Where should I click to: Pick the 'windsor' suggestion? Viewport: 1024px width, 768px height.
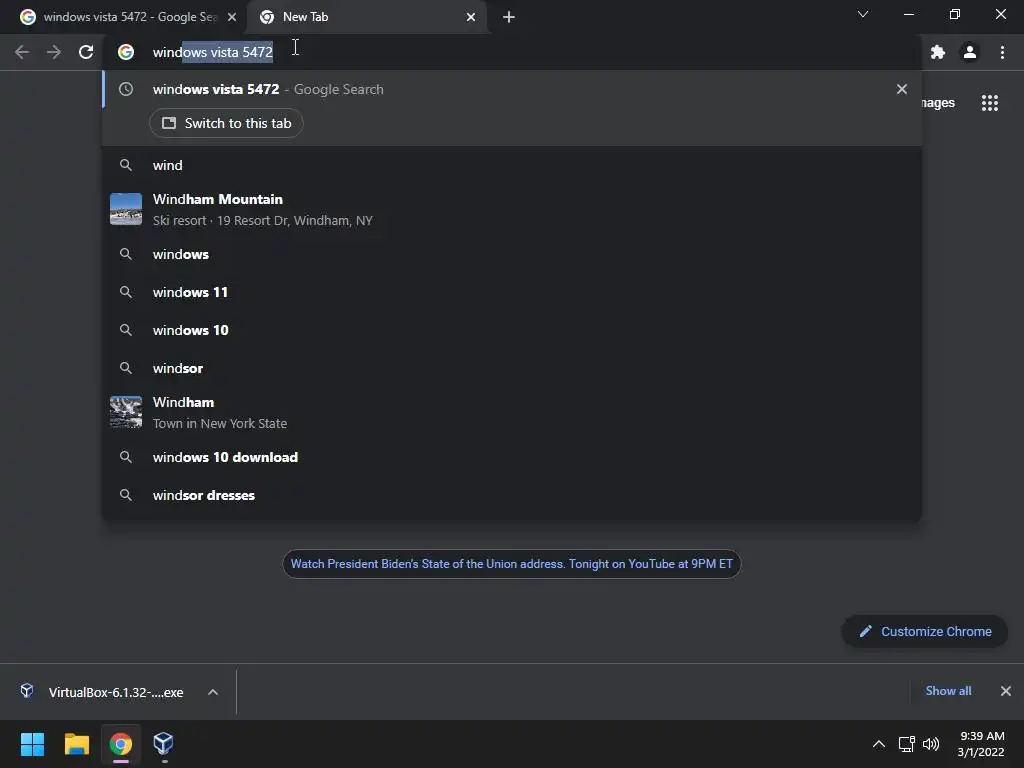[512, 368]
